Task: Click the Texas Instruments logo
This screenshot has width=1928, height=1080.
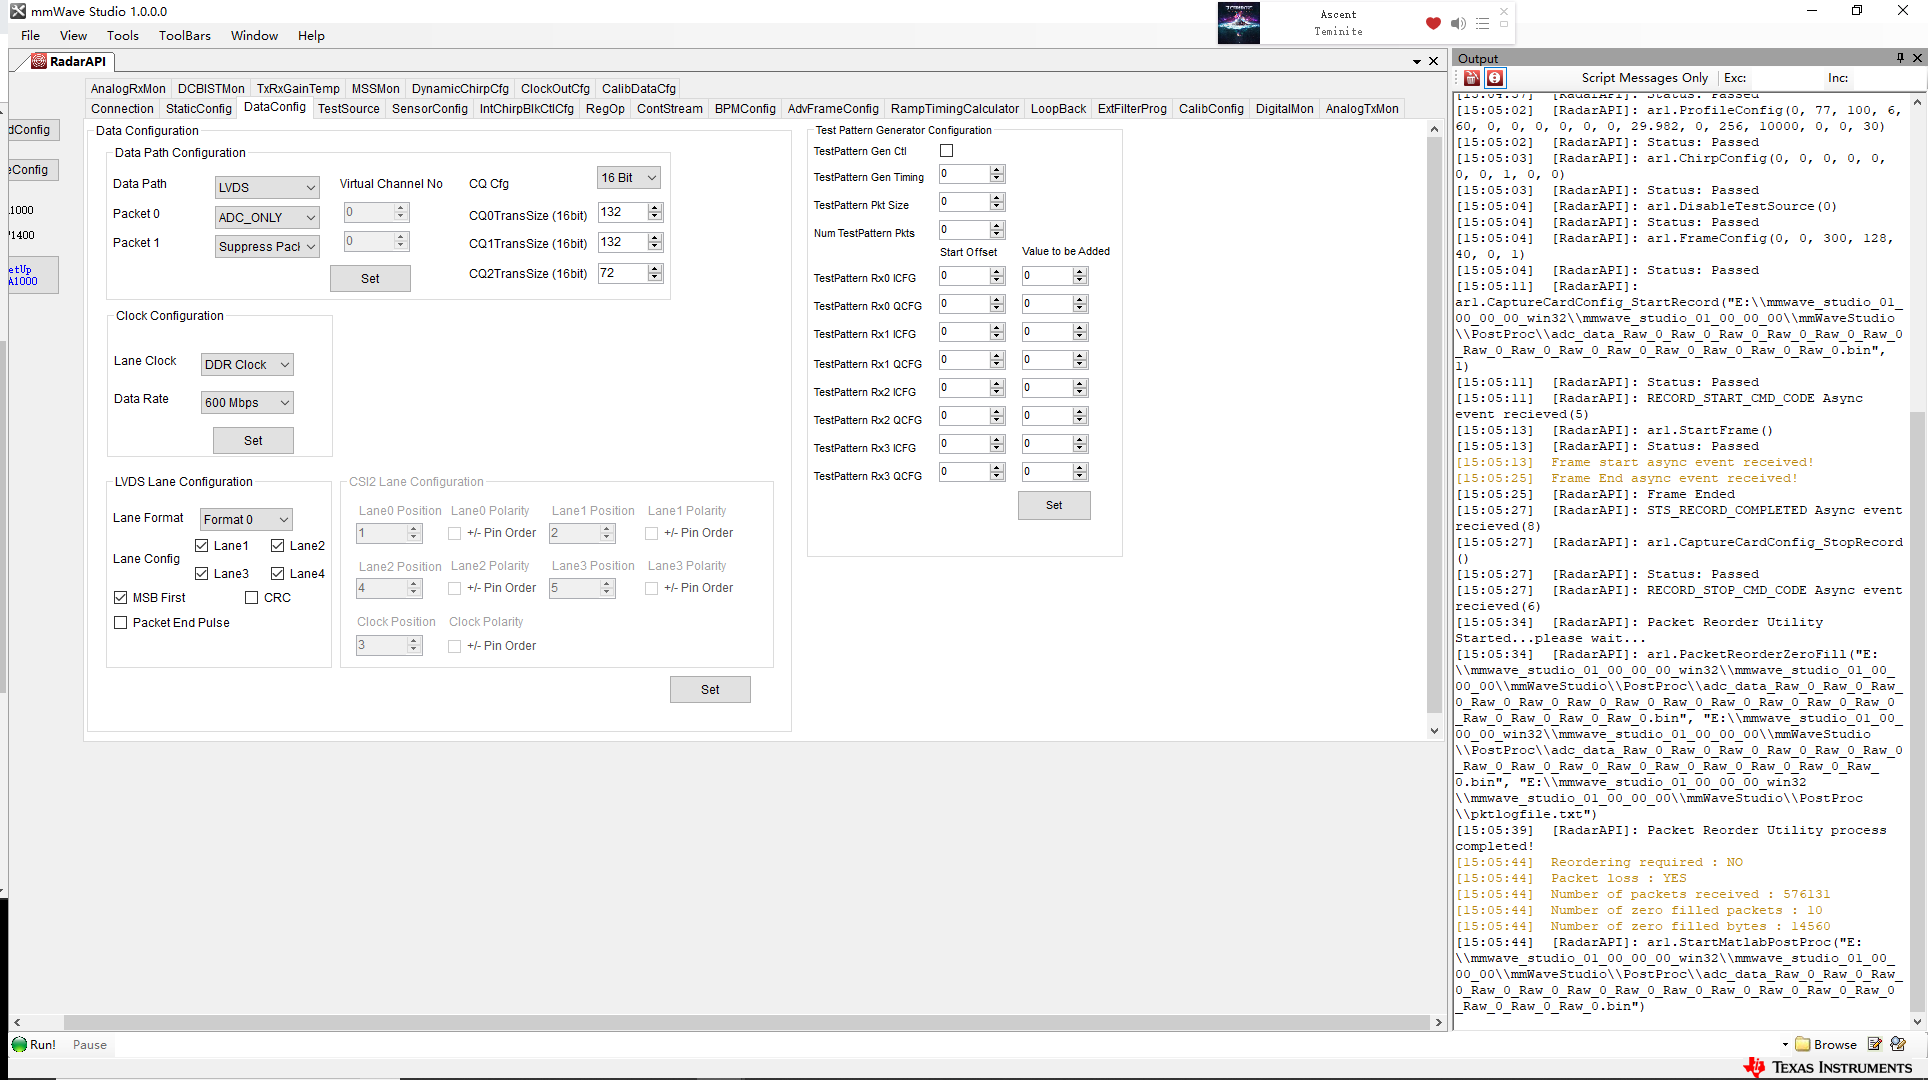Action: click(x=1828, y=1067)
